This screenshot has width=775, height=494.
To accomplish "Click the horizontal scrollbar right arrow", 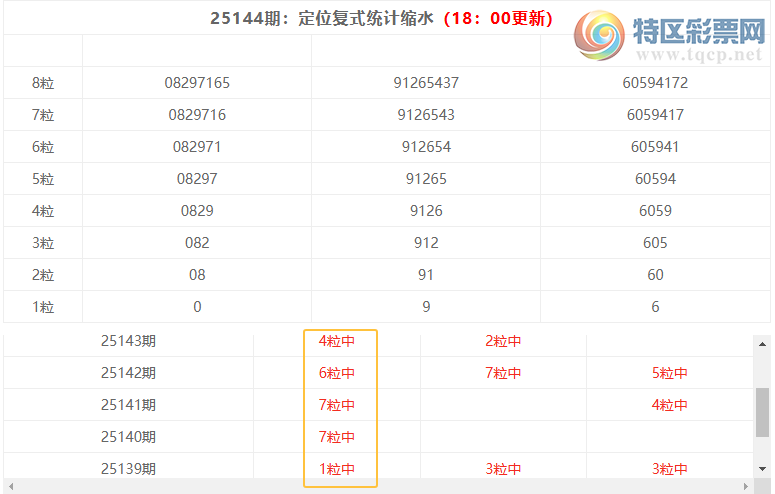I will [x=747, y=486].
